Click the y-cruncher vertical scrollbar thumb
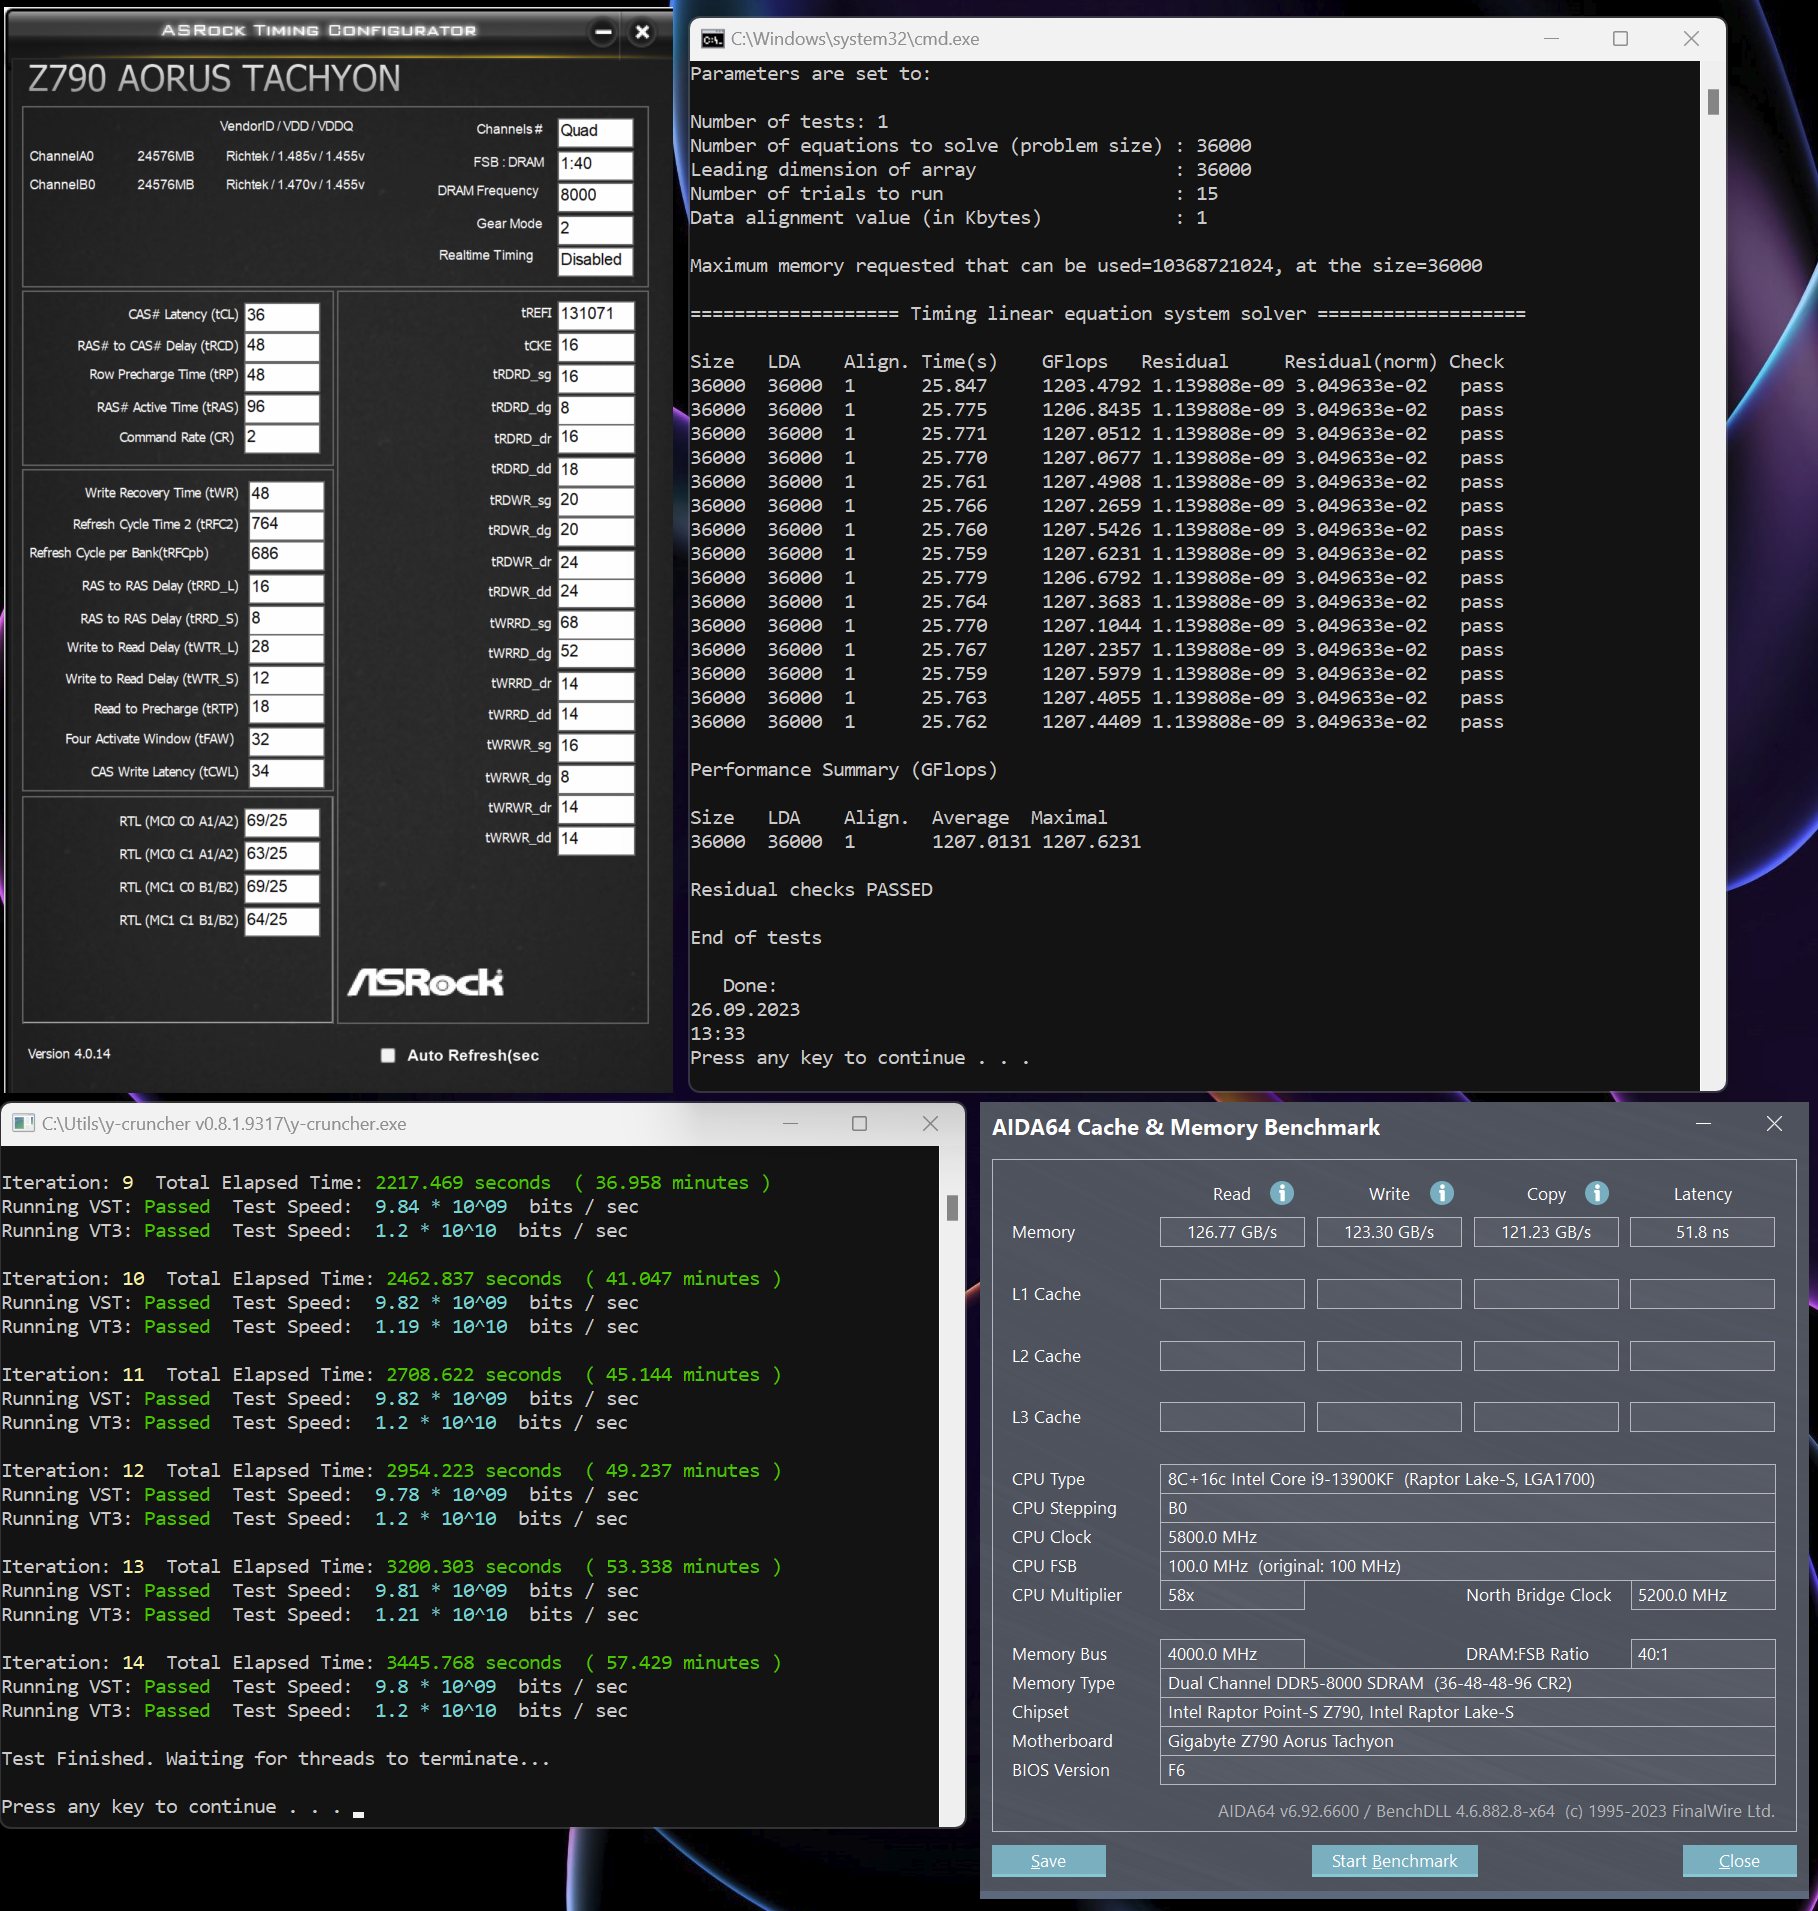 pos(952,1208)
